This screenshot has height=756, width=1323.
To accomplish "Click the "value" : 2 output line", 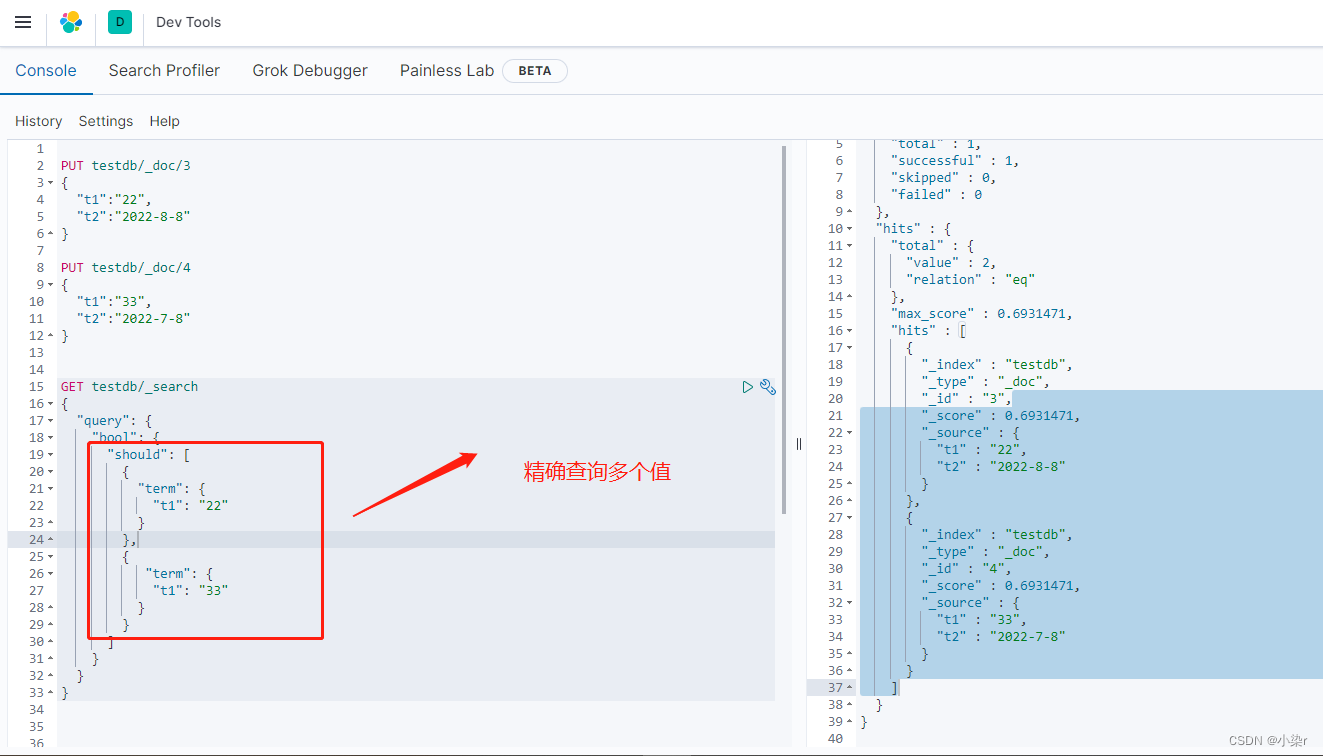I will pyautogui.click(x=951, y=263).
